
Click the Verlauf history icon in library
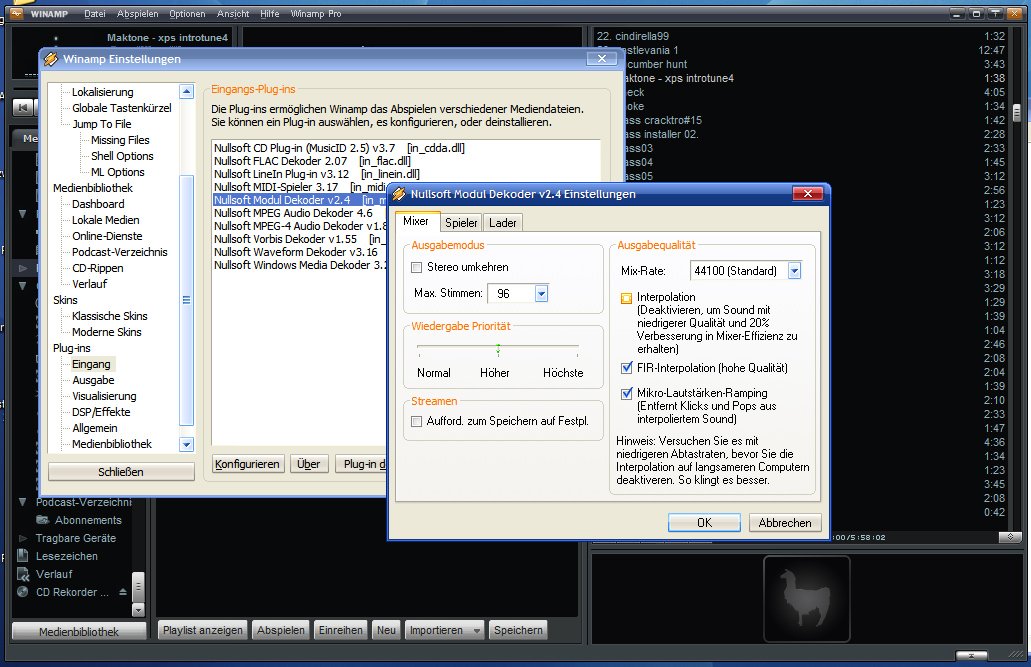coord(23,574)
